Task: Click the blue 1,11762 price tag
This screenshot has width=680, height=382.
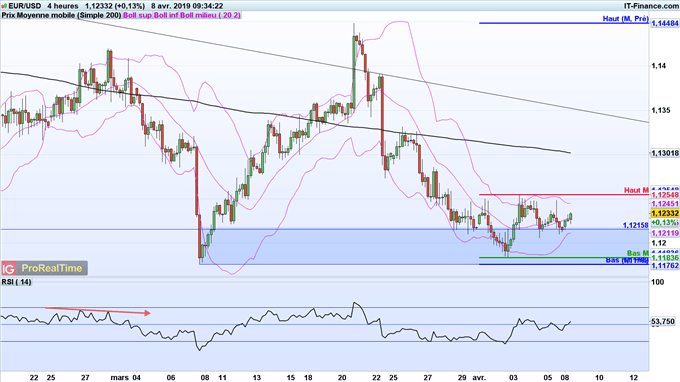Action: tap(665, 266)
